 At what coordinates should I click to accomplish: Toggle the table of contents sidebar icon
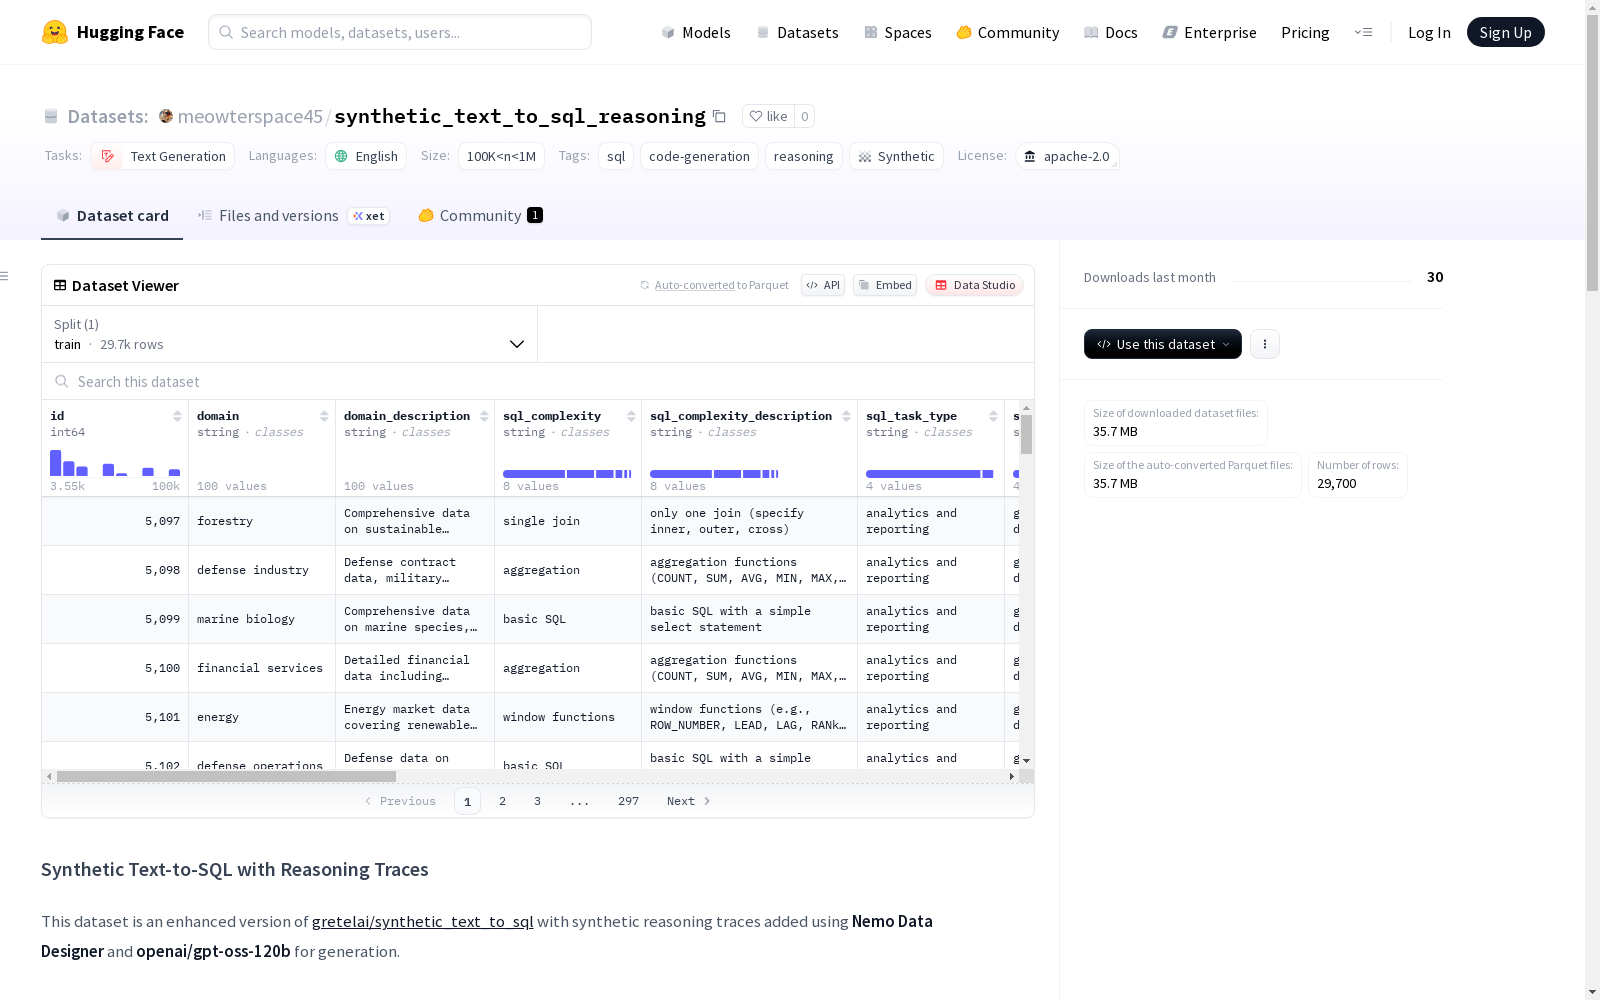click(5, 276)
